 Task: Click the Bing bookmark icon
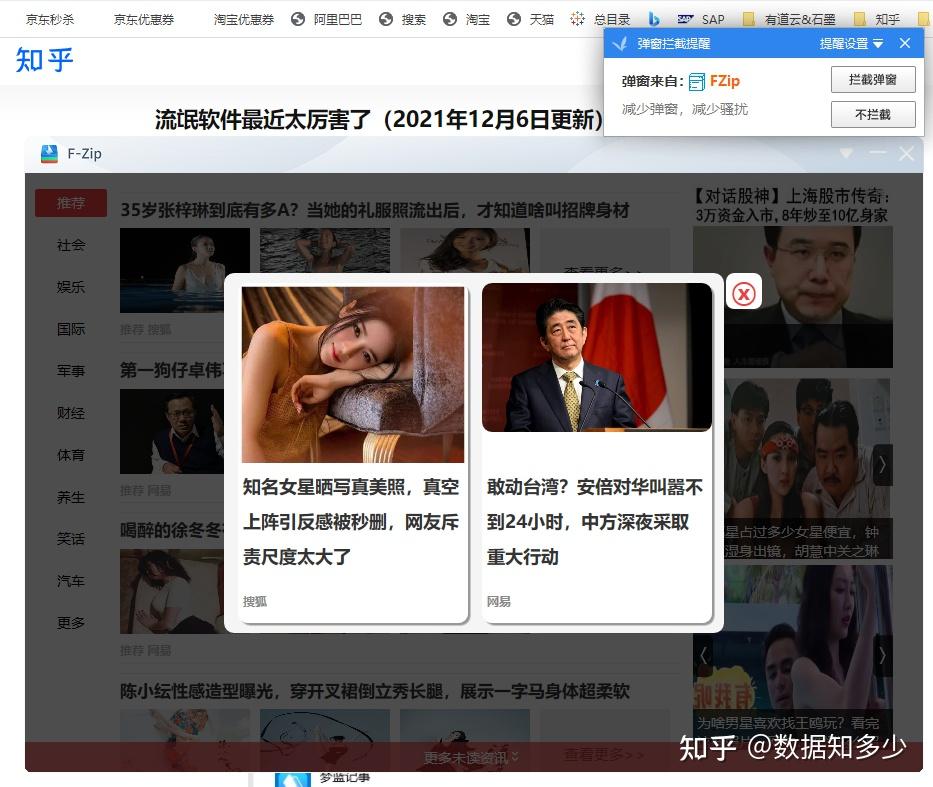[x=654, y=20]
